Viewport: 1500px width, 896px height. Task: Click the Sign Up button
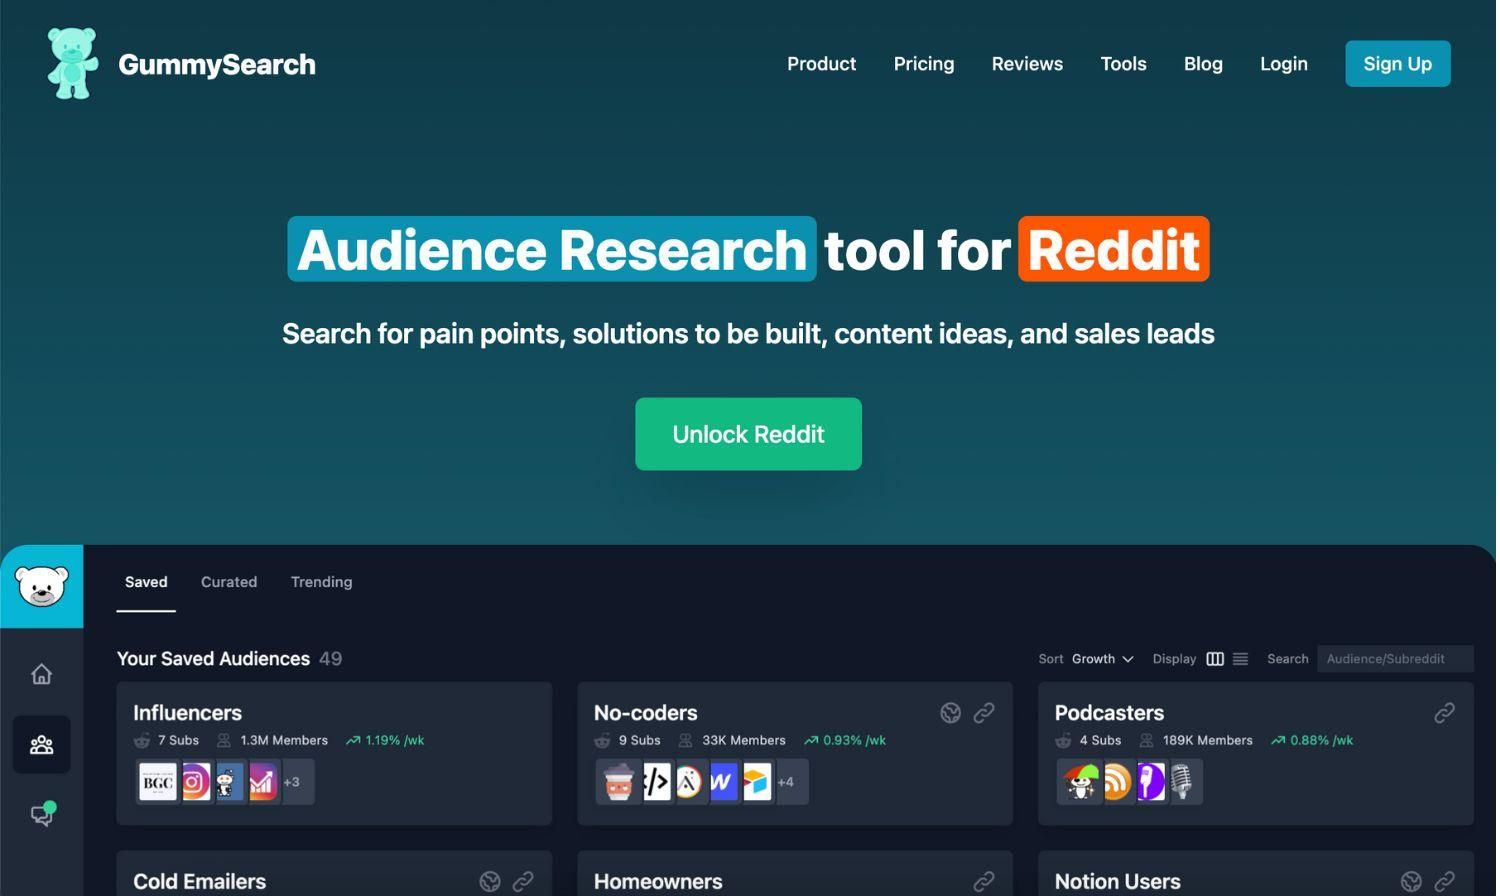point(1397,64)
